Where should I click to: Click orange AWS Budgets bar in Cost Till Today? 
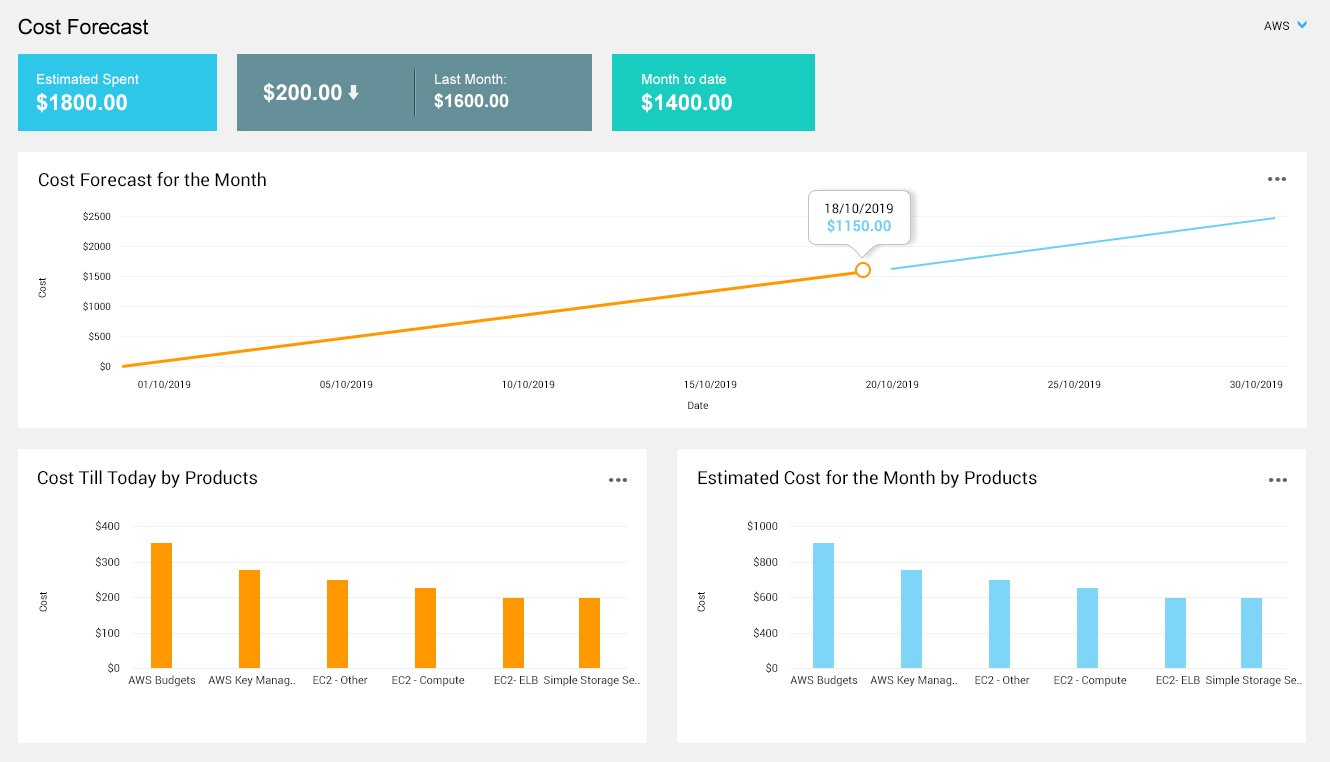click(x=161, y=606)
